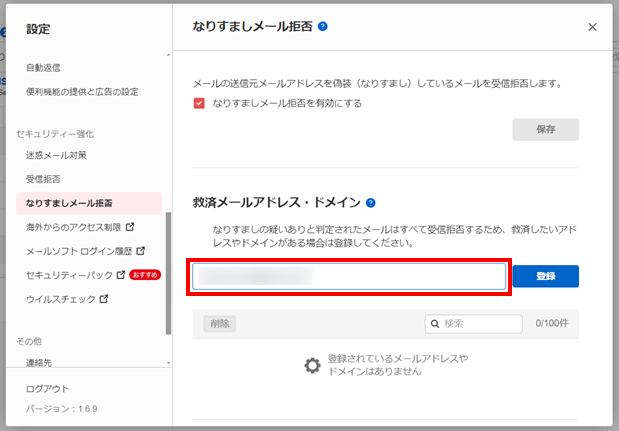This screenshot has height=431, width=619.
Task: Click the gear icon in empty list
Action: [313, 366]
